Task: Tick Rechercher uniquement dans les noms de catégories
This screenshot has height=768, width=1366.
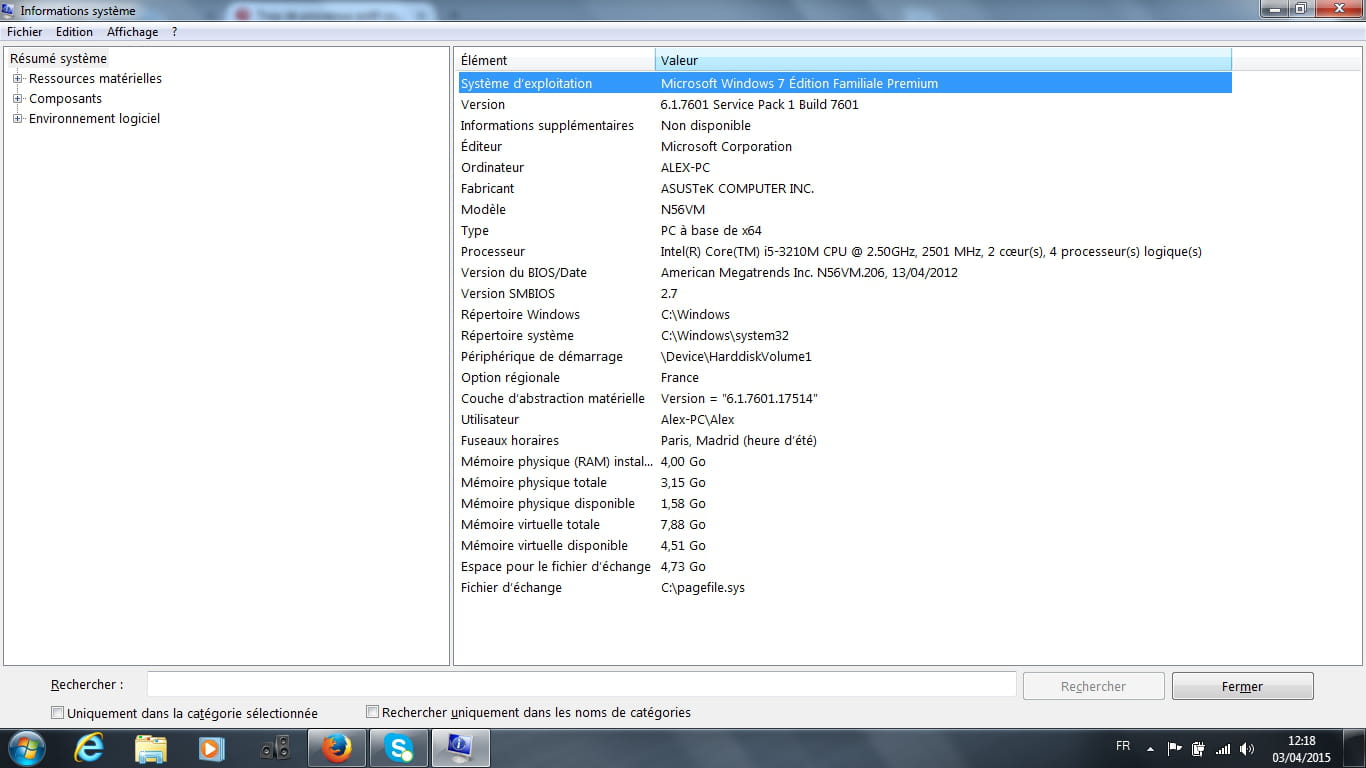Action: (x=372, y=712)
